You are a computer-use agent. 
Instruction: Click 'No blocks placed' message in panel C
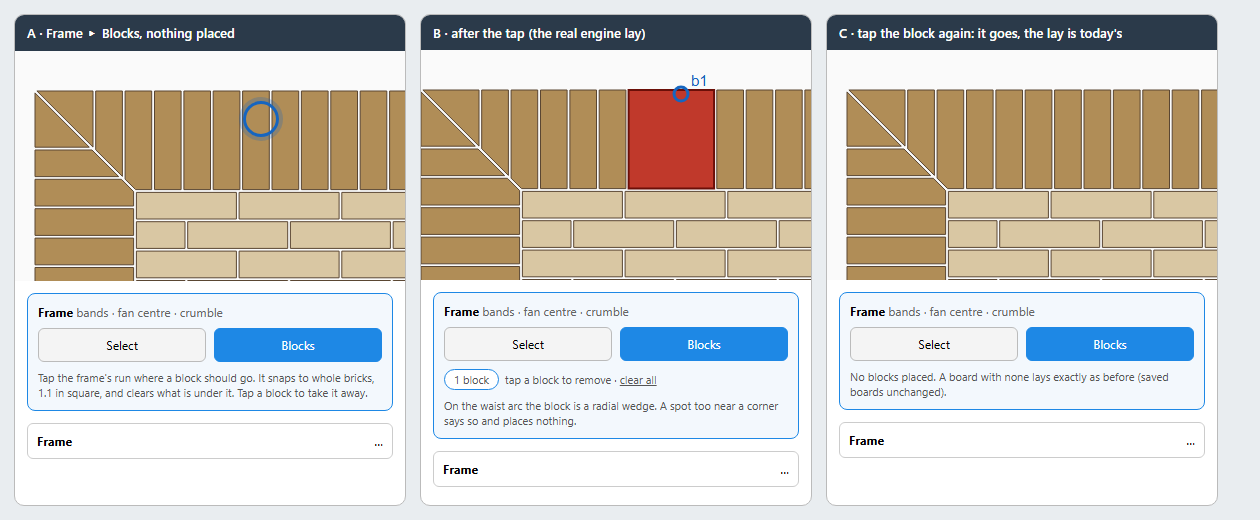coord(1009,384)
